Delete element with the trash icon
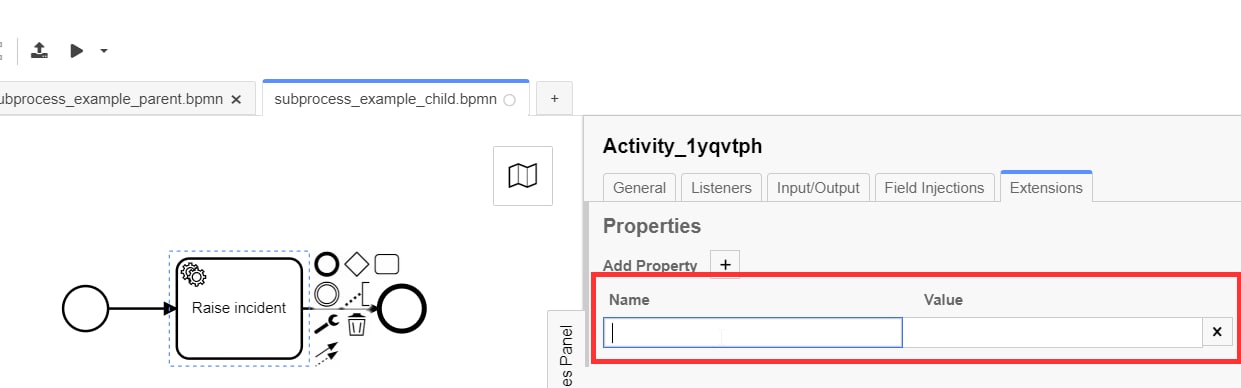 [x=357, y=323]
